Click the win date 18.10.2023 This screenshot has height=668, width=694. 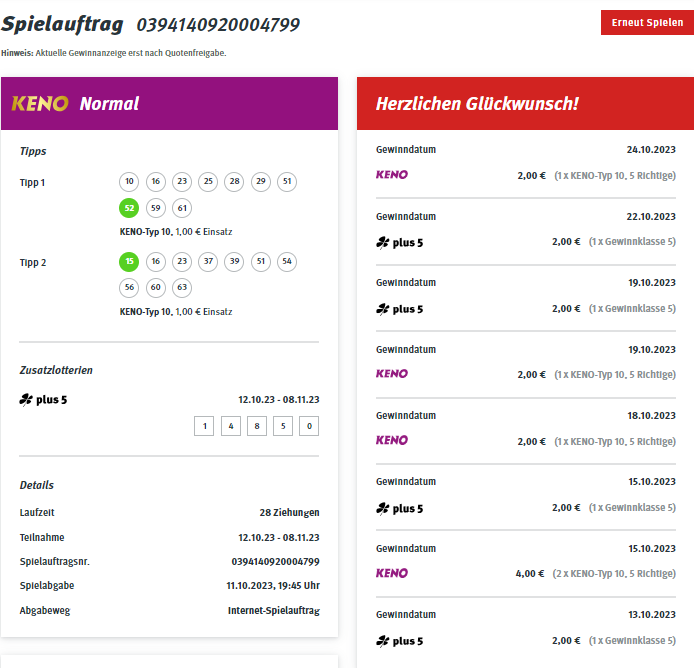point(652,416)
